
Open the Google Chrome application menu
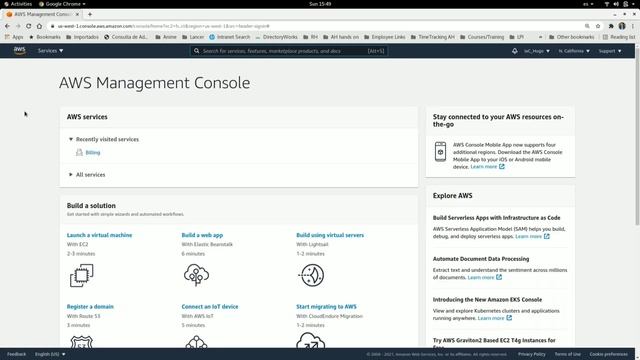click(62, 4)
